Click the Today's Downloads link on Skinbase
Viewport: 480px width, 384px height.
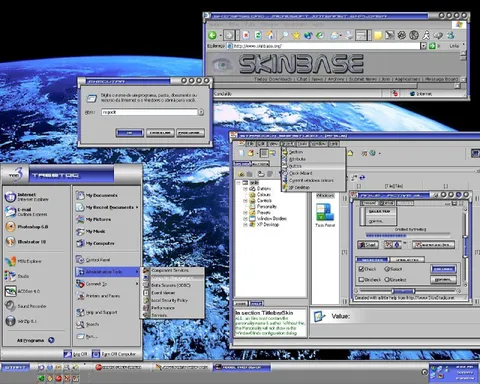(x=273, y=79)
